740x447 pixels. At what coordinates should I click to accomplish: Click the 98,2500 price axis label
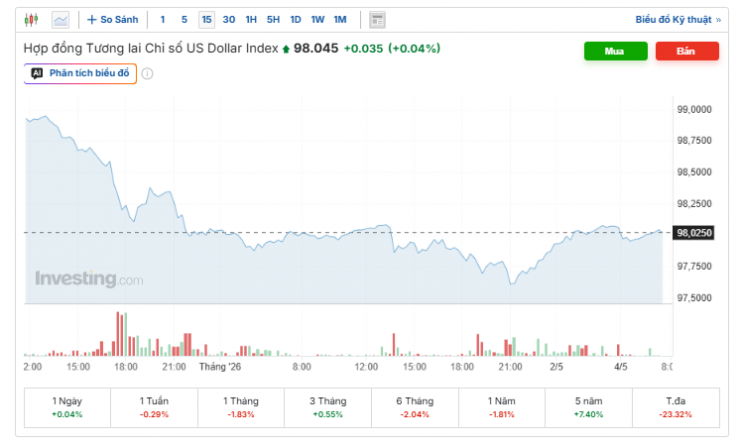tap(694, 204)
